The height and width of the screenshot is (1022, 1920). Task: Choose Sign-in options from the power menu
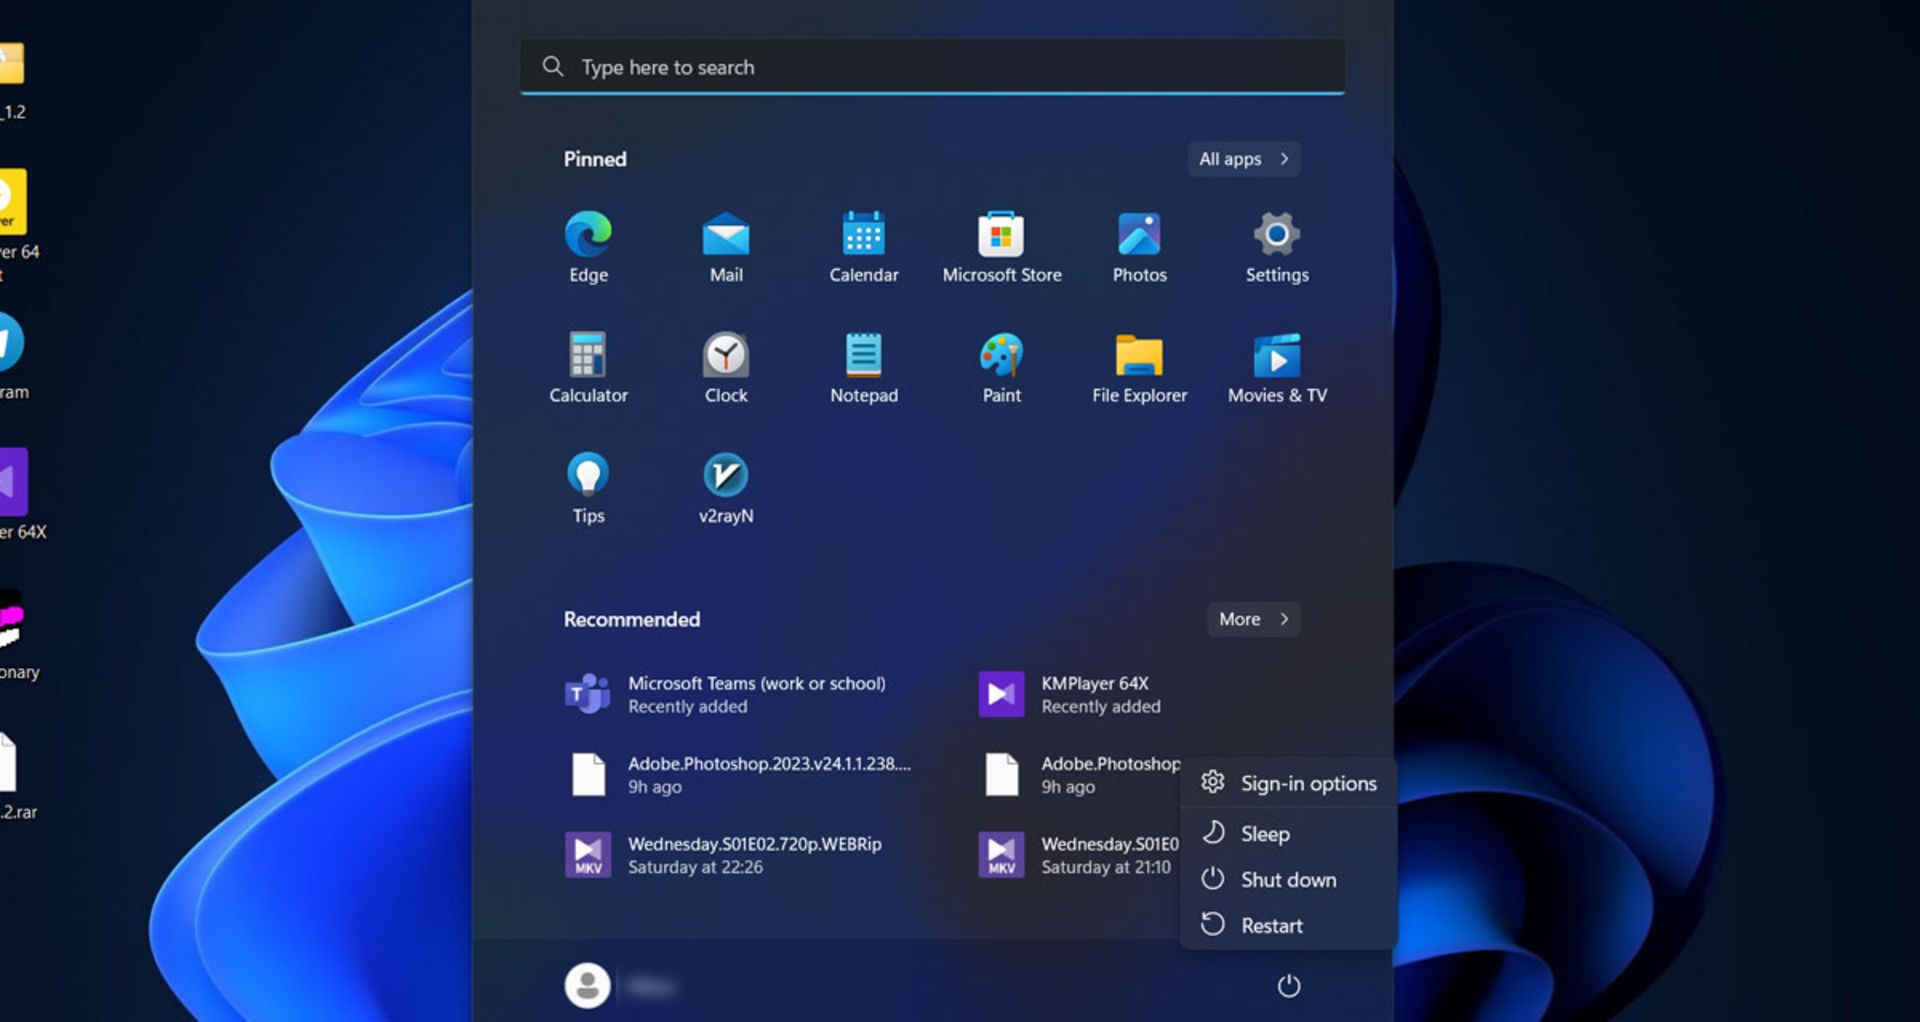1289,783
